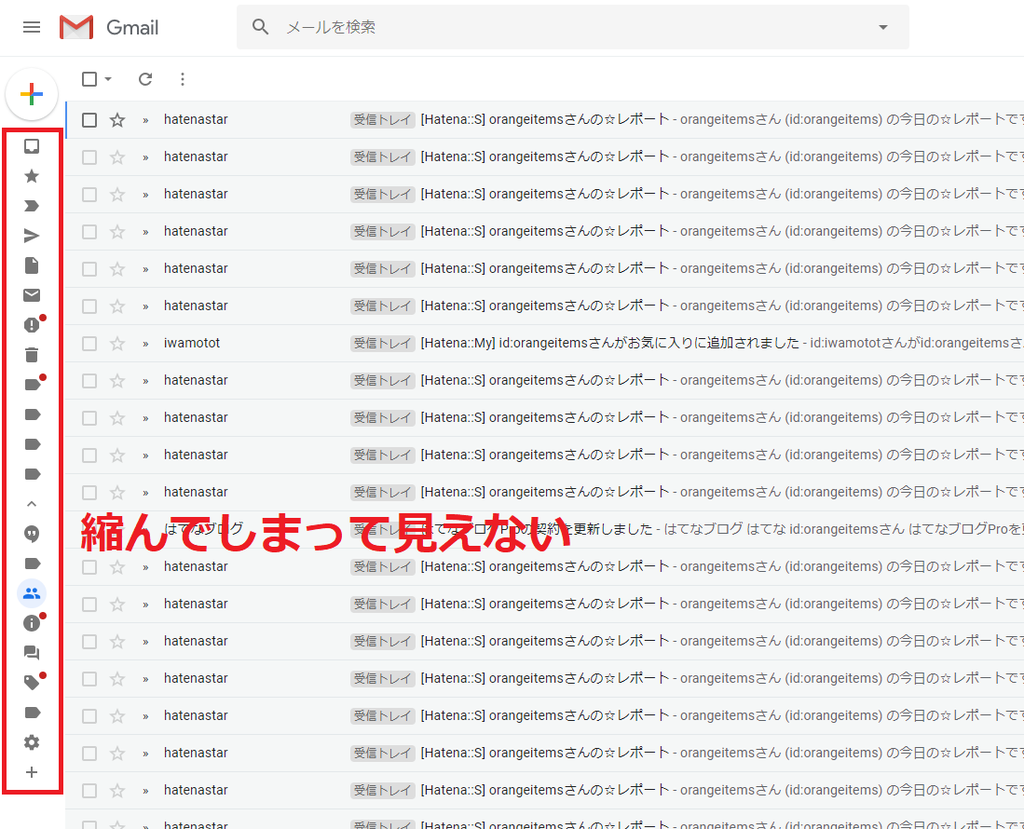Open the Inbox sidebar icon

[x=31, y=146]
